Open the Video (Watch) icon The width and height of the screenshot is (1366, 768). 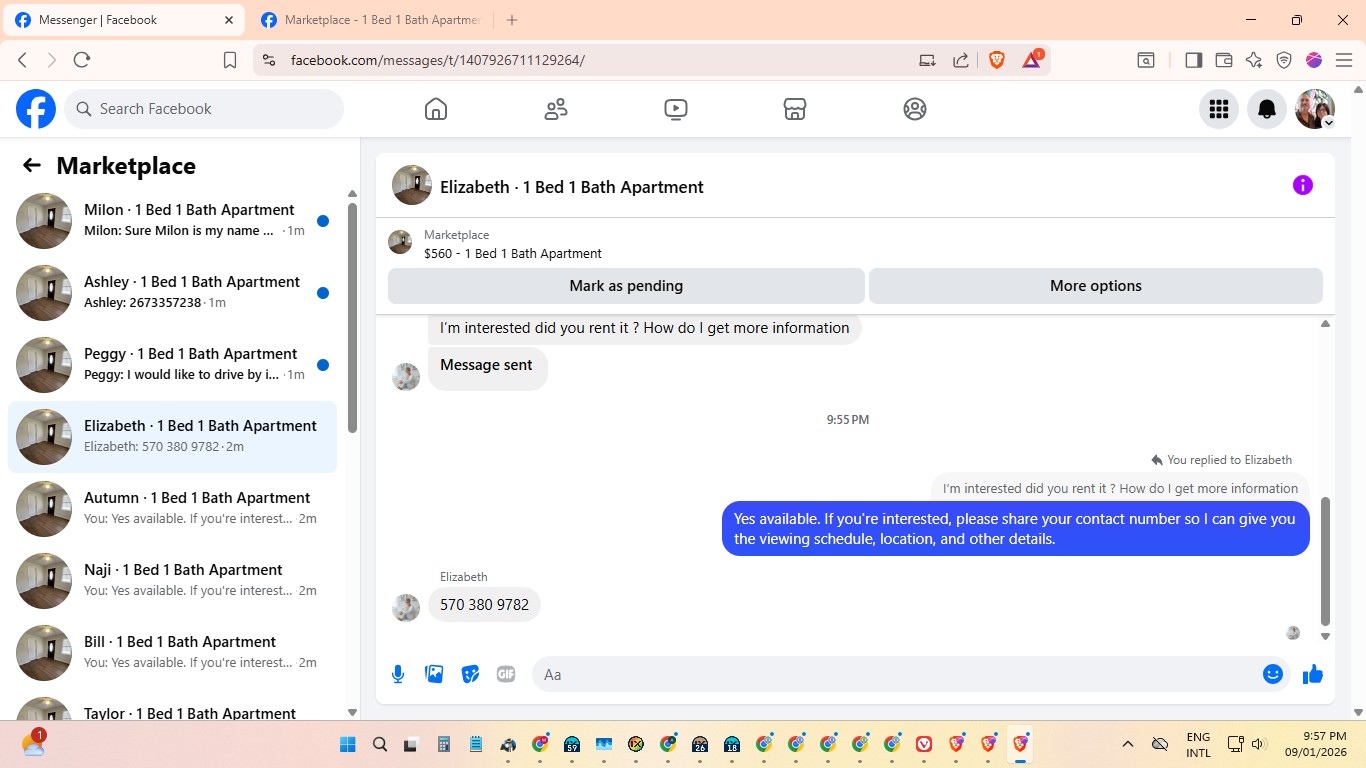676,109
